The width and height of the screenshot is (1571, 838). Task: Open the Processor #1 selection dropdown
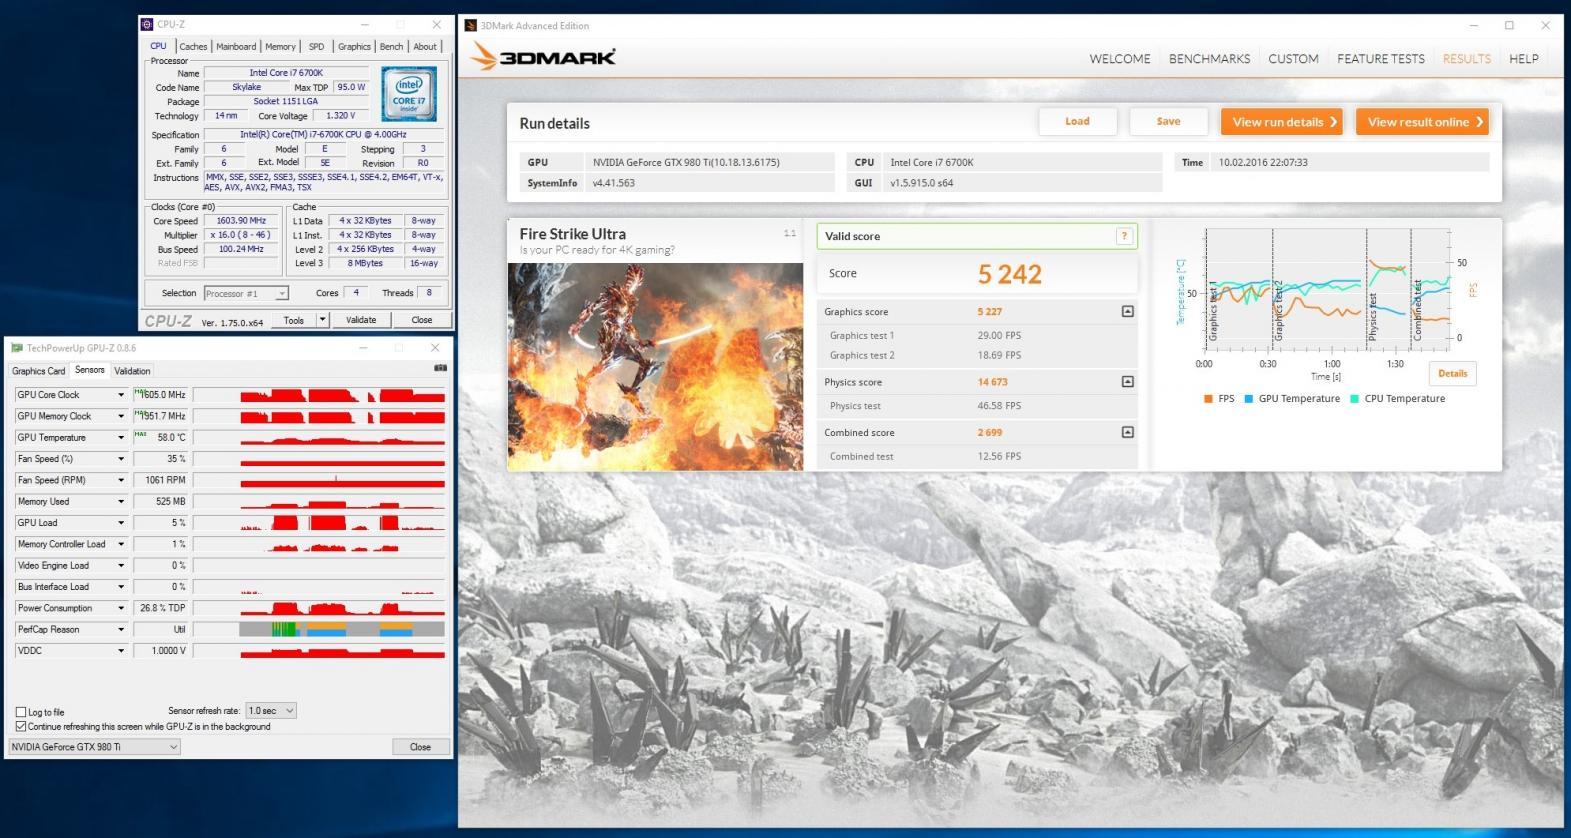click(x=246, y=293)
